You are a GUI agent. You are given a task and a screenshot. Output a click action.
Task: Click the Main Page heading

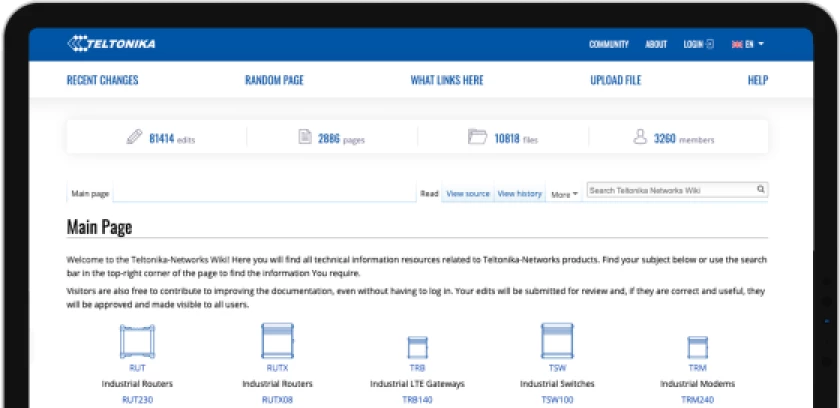pos(99,227)
